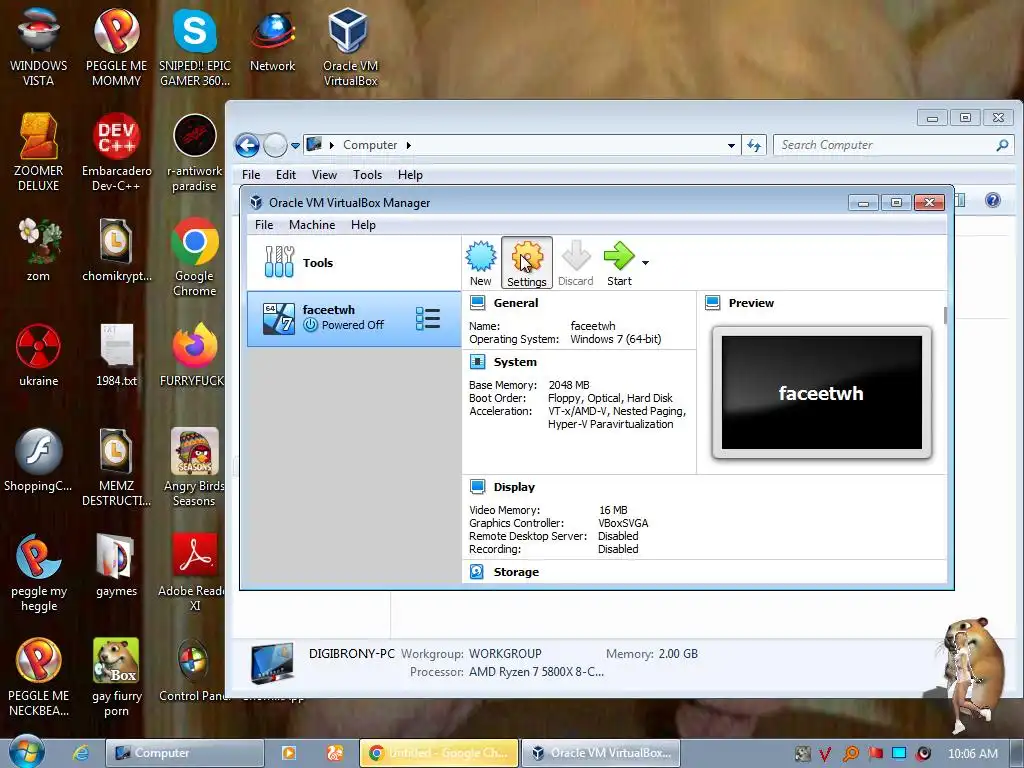Open the Computer window's View menu
This screenshot has height=768, width=1024.
coord(324,175)
